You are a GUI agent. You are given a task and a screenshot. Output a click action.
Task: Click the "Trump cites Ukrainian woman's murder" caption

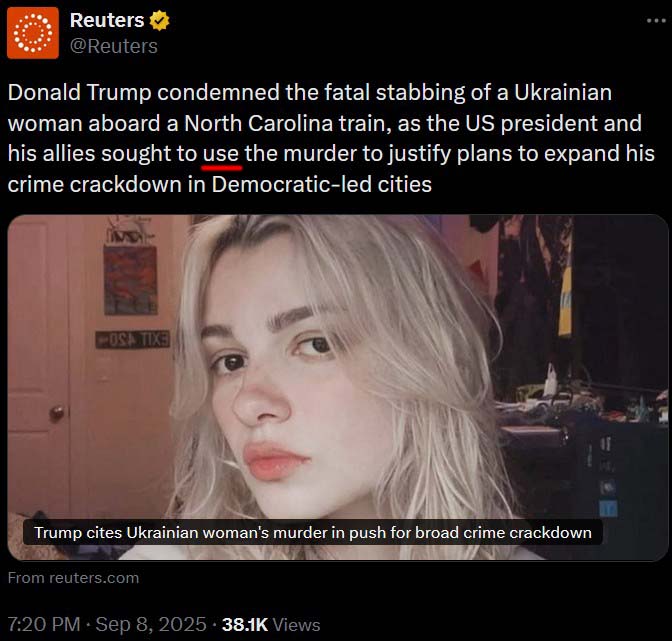tap(313, 532)
